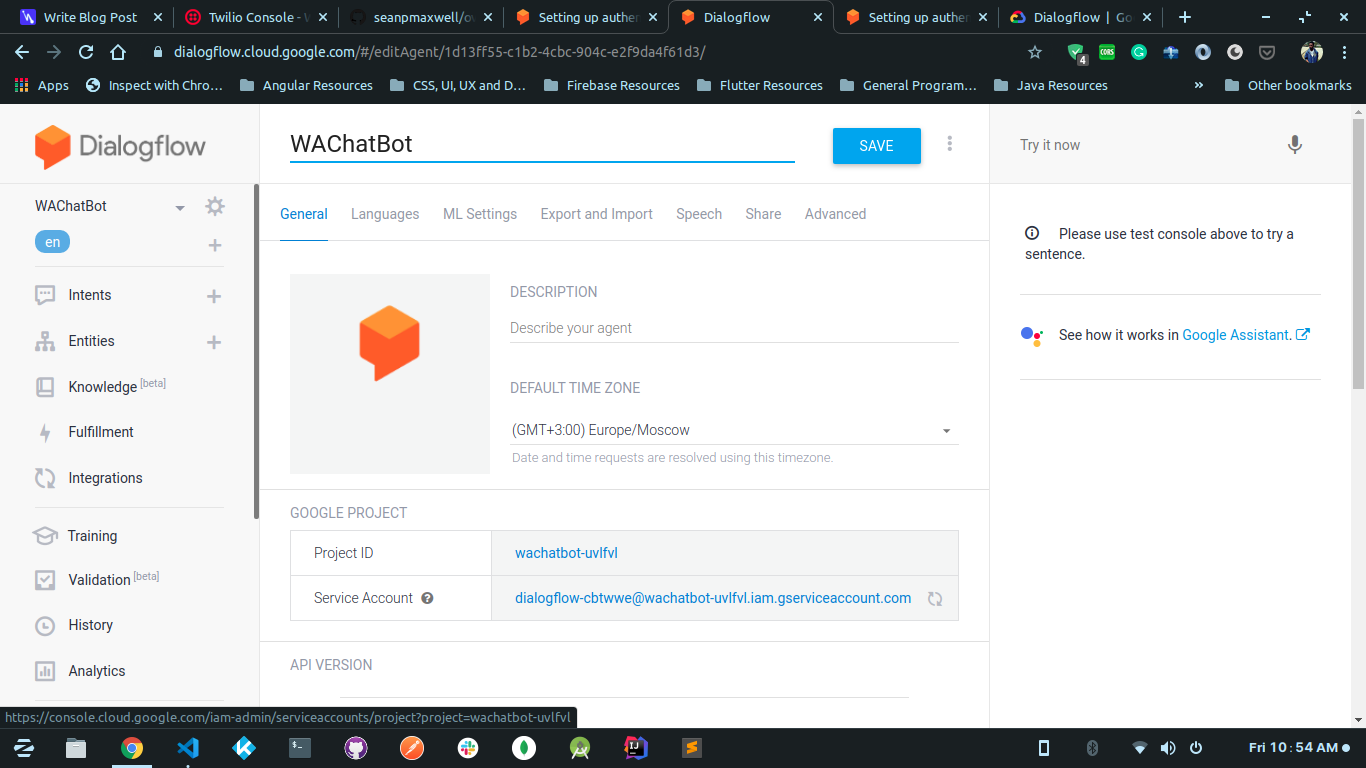The width and height of the screenshot is (1366, 768).
Task: Navigate back in the browser
Action: [22, 52]
